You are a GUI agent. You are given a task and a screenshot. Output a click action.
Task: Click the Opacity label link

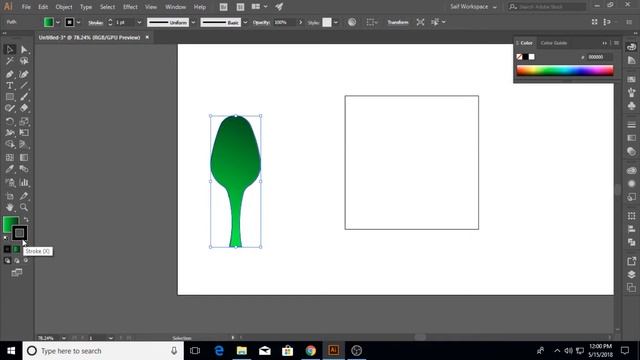pos(261,22)
